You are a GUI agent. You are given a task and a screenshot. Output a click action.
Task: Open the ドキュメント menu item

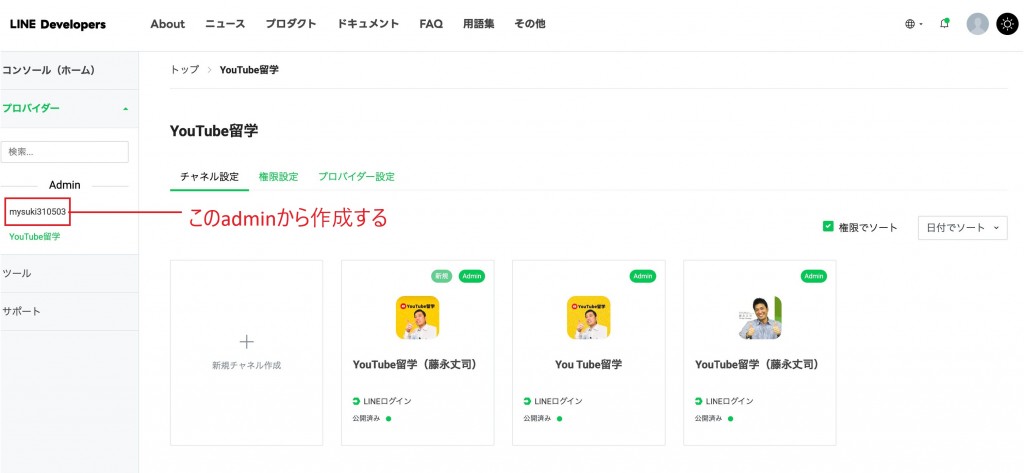tap(368, 24)
